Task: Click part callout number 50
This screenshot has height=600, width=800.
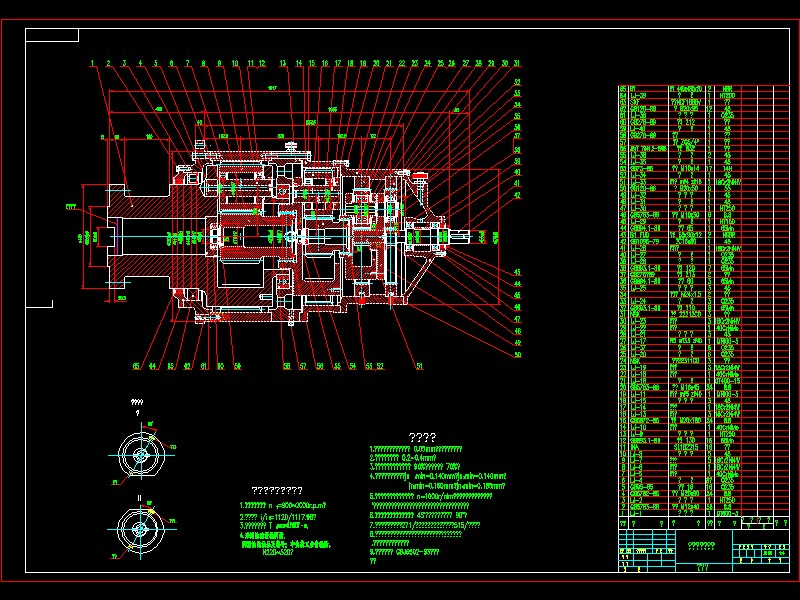Action: (x=517, y=355)
